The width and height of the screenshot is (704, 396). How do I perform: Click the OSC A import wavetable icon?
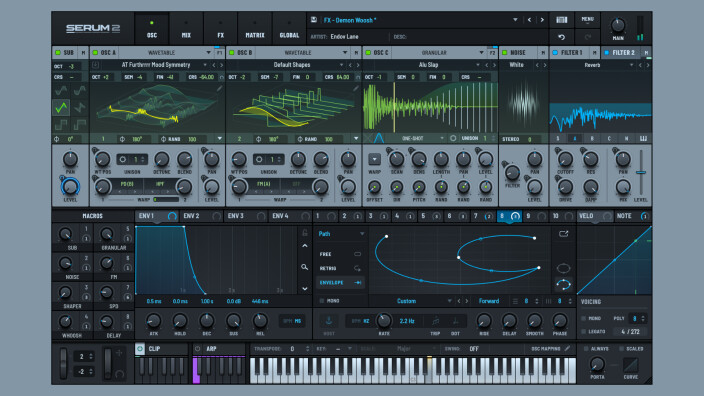click(96, 65)
